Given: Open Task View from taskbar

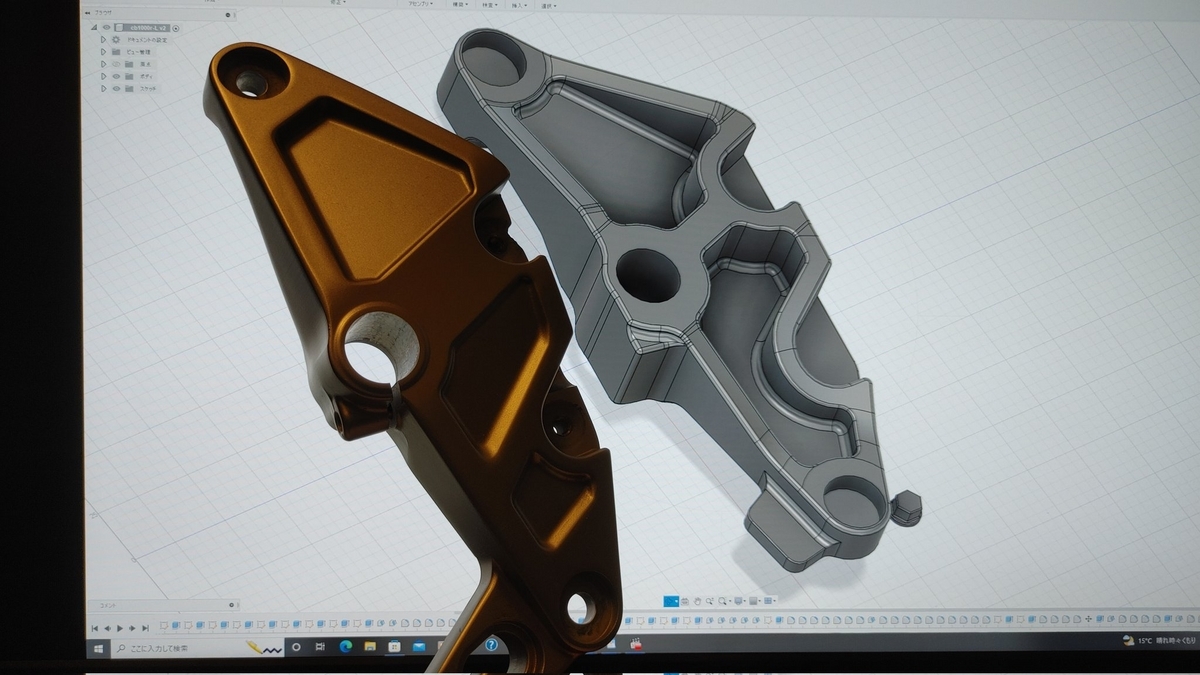Looking at the screenshot, I should 320,647.
